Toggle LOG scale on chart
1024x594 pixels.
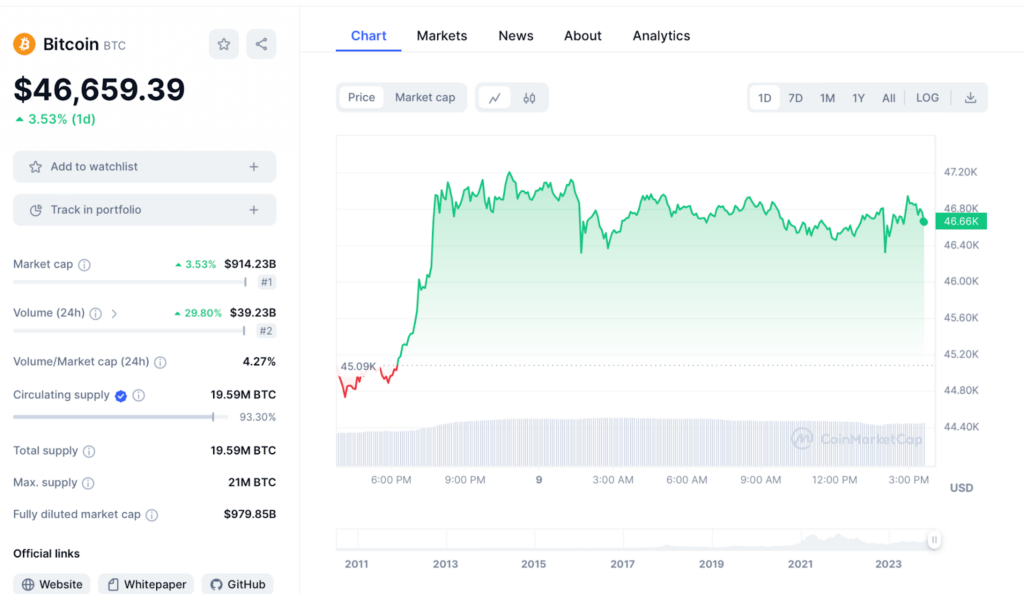tap(927, 98)
